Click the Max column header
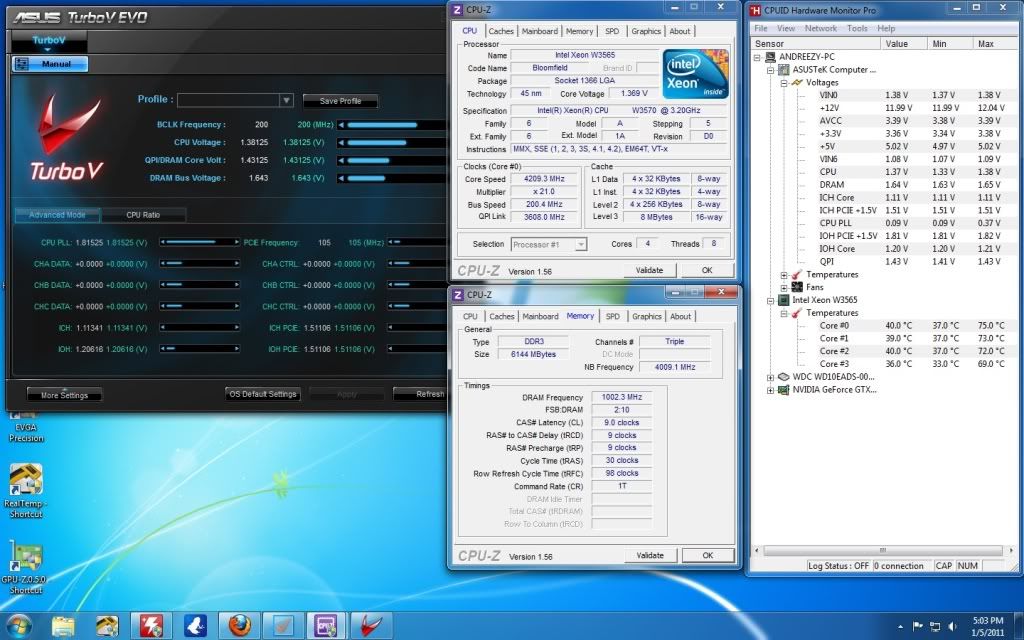Screen dimensions: 1024x640 pyautogui.click(x=997, y=44)
